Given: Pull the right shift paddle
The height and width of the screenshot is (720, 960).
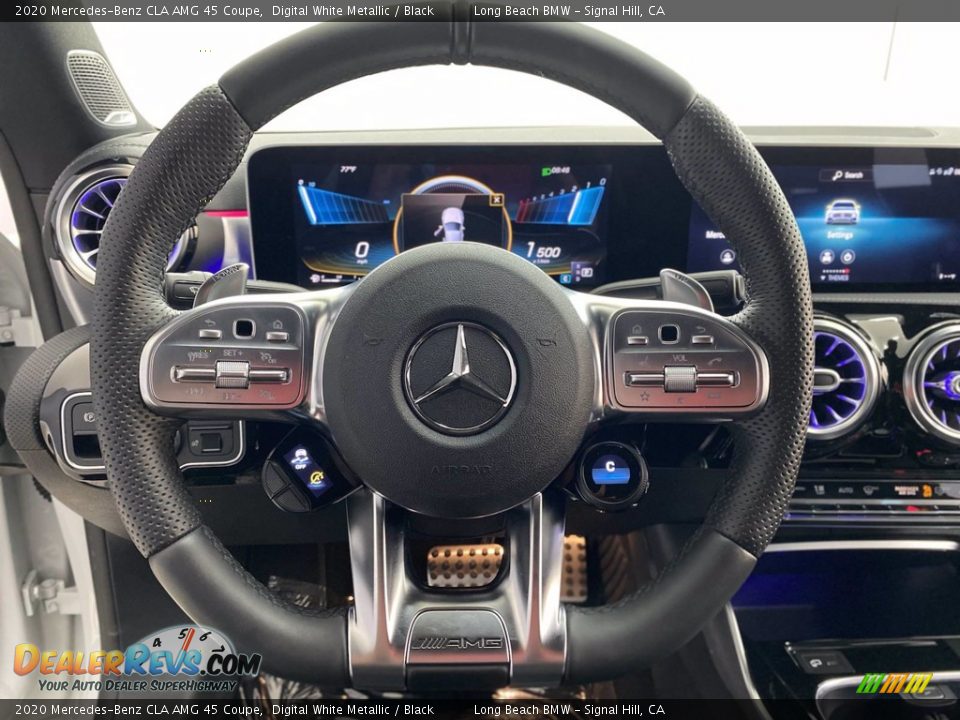Looking at the screenshot, I should [x=686, y=289].
